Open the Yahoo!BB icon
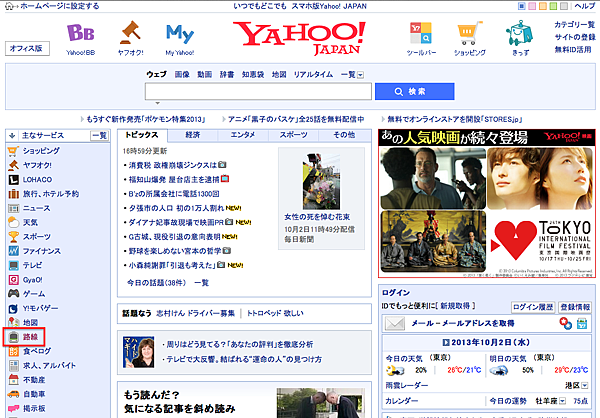Viewport: 600px width, 418px height. click(80, 33)
